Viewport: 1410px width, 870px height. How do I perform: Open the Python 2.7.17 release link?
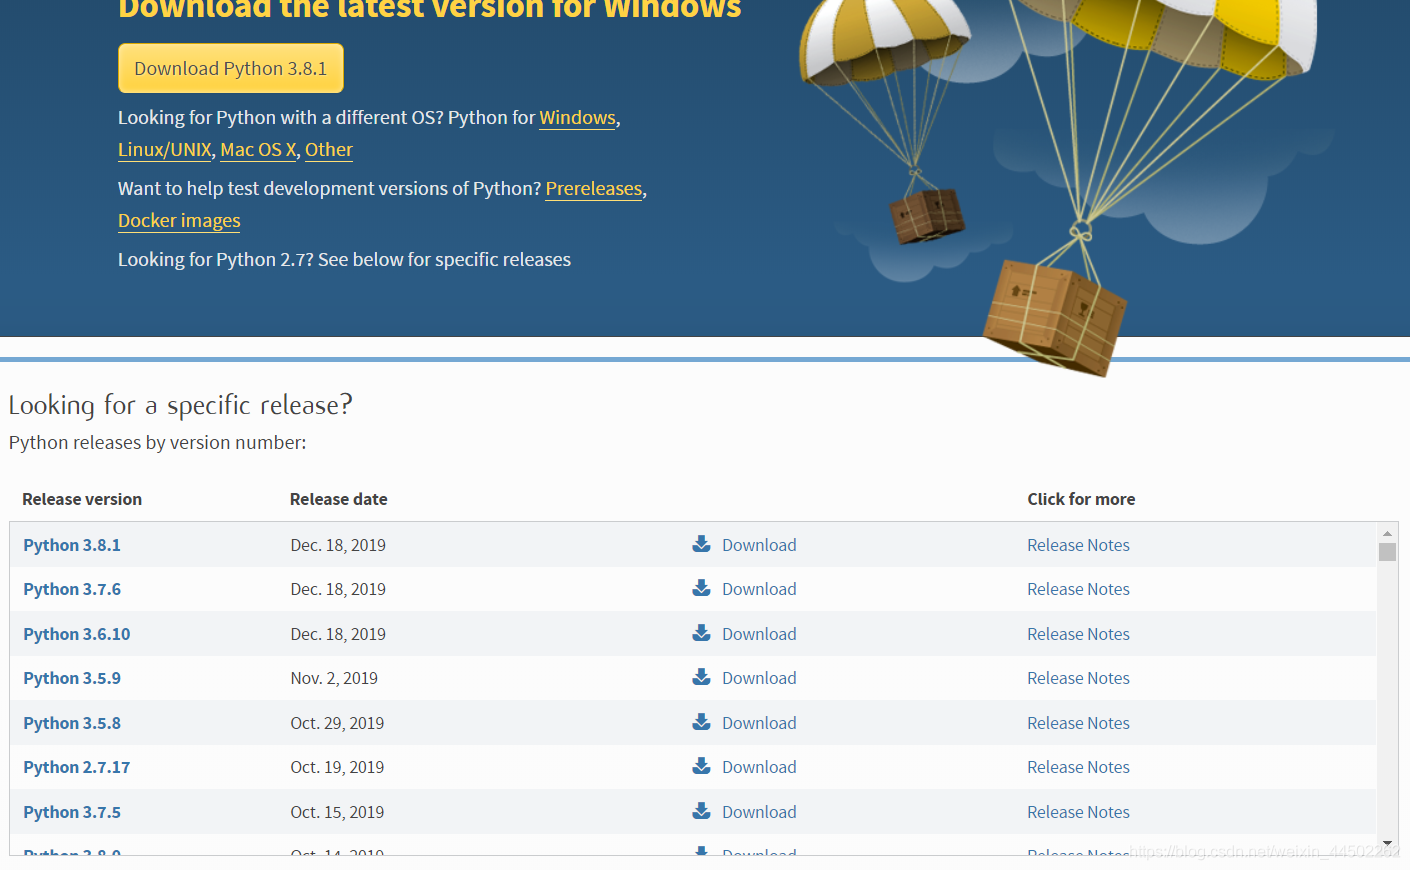(77, 767)
